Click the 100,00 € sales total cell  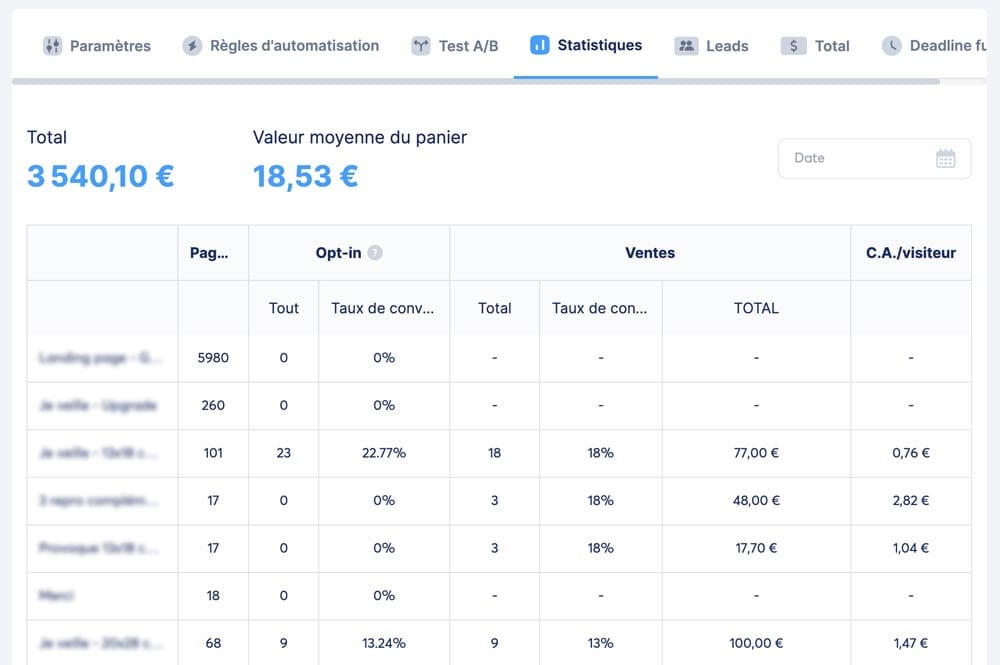(x=755, y=643)
